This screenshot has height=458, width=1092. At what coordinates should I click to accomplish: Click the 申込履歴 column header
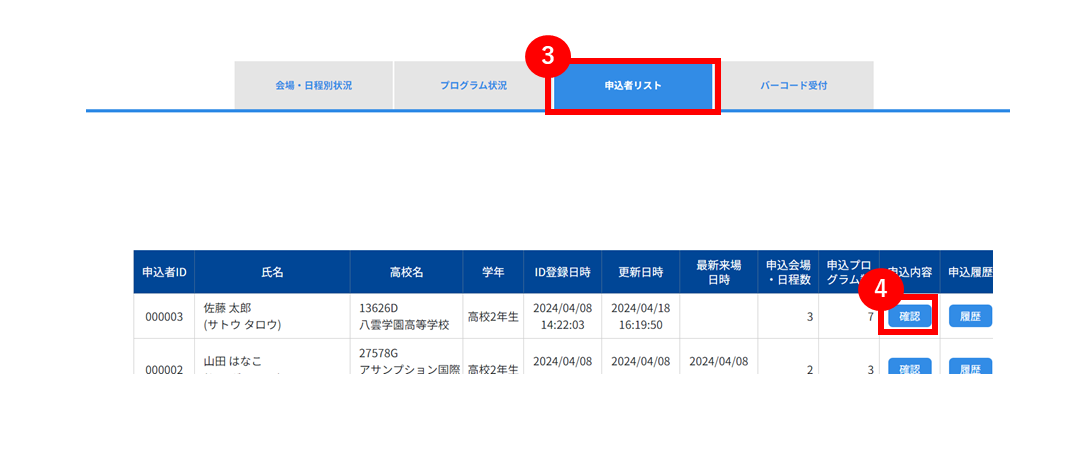coord(967,272)
